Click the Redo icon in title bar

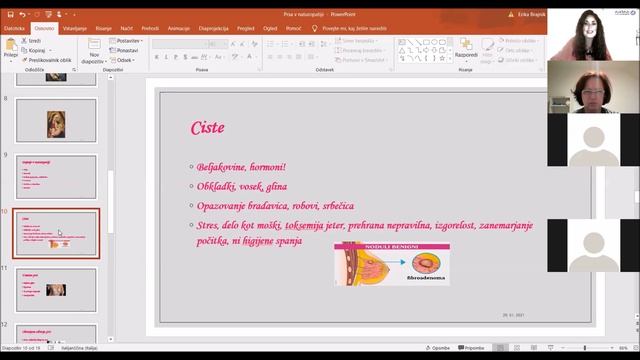point(37,14)
